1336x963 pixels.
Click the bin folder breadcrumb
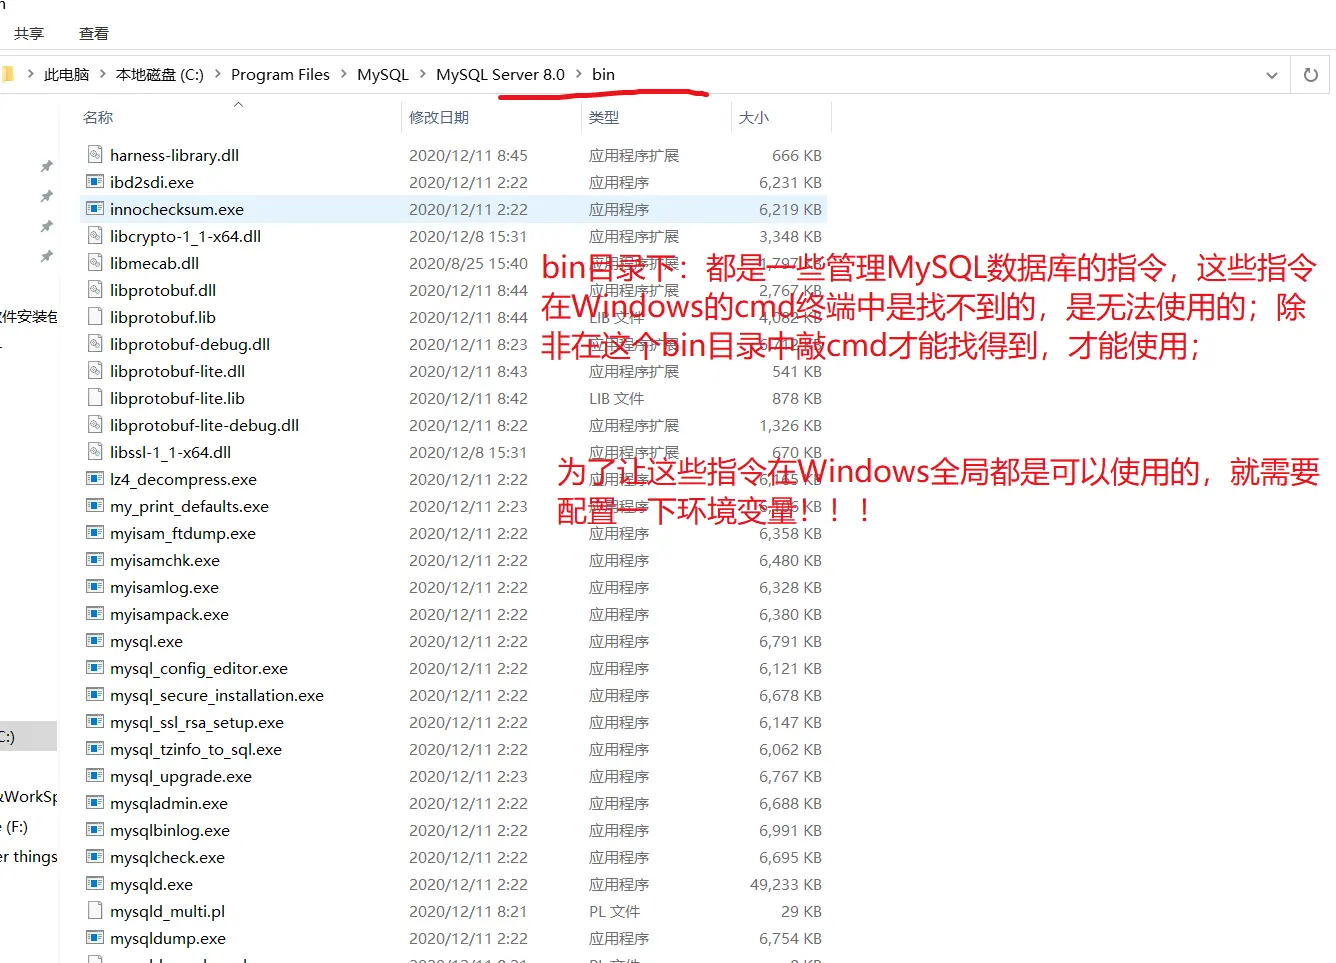(x=603, y=74)
